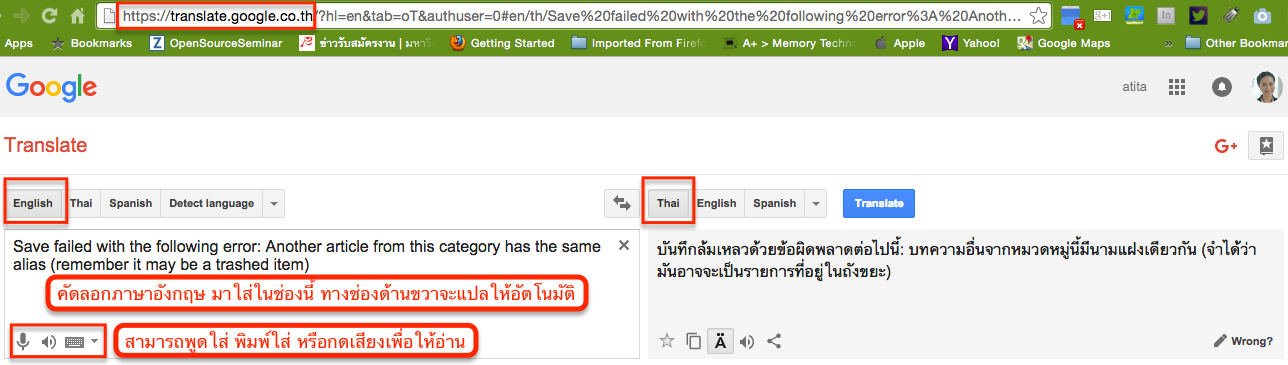1288x365 pixels.
Task: Click the blue Translate button
Action: coord(879,203)
